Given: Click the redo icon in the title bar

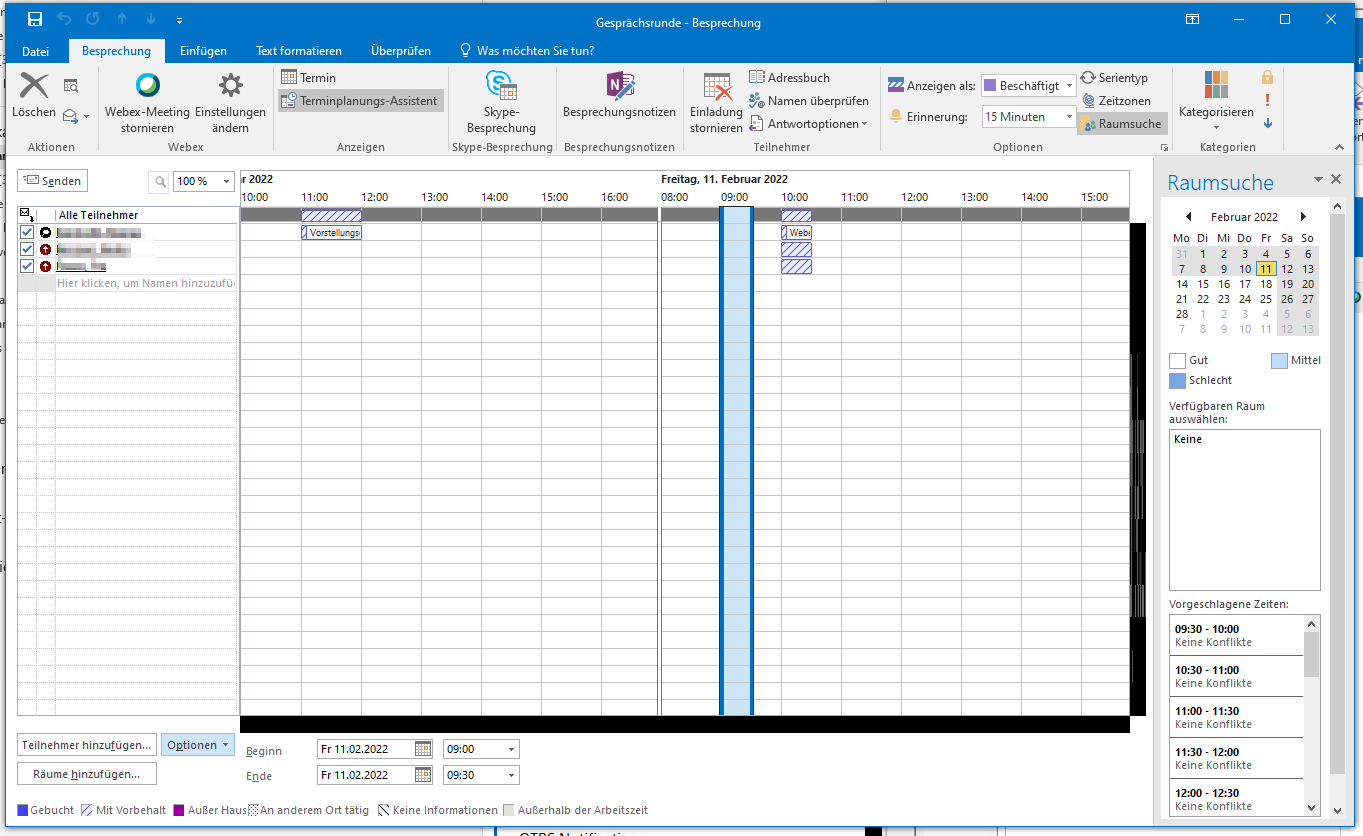Looking at the screenshot, I should 93,19.
